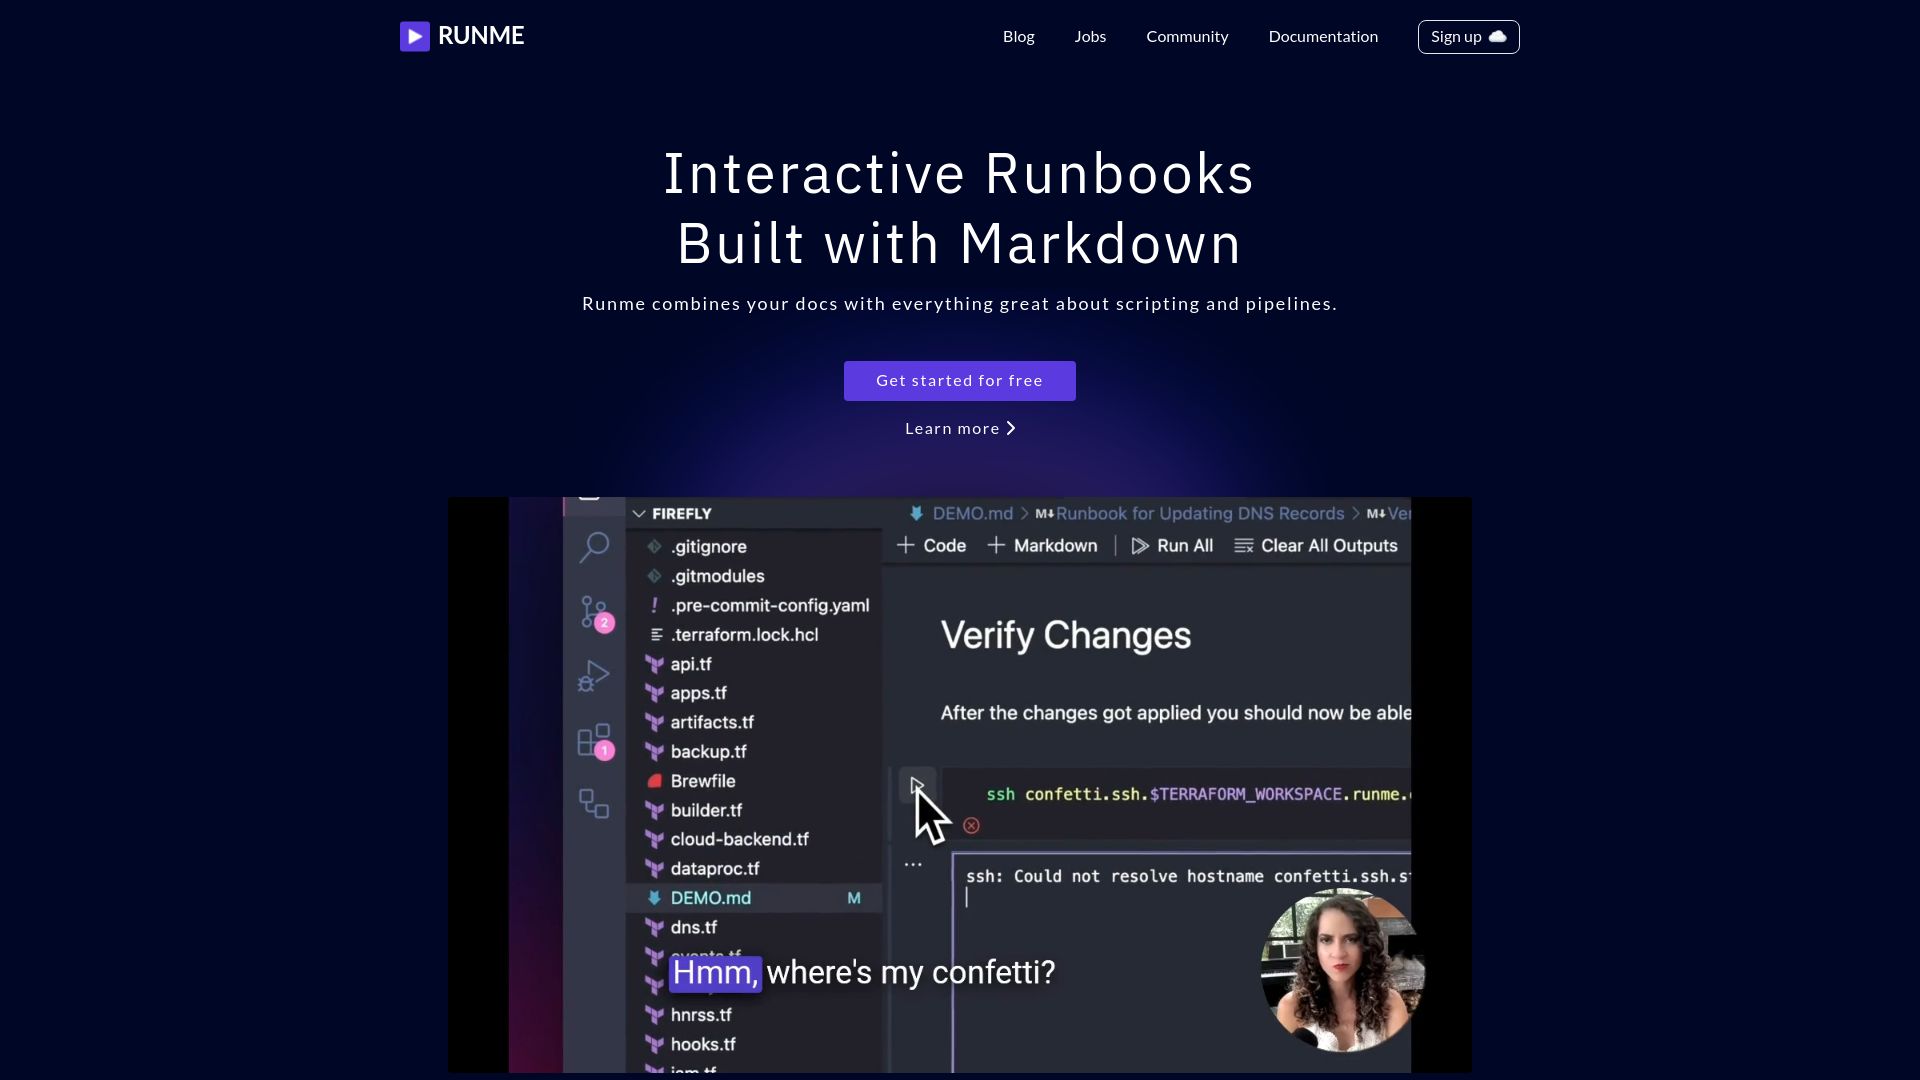Open the Jobs page
This screenshot has height=1080, width=1920.
tap(1090, 37)
